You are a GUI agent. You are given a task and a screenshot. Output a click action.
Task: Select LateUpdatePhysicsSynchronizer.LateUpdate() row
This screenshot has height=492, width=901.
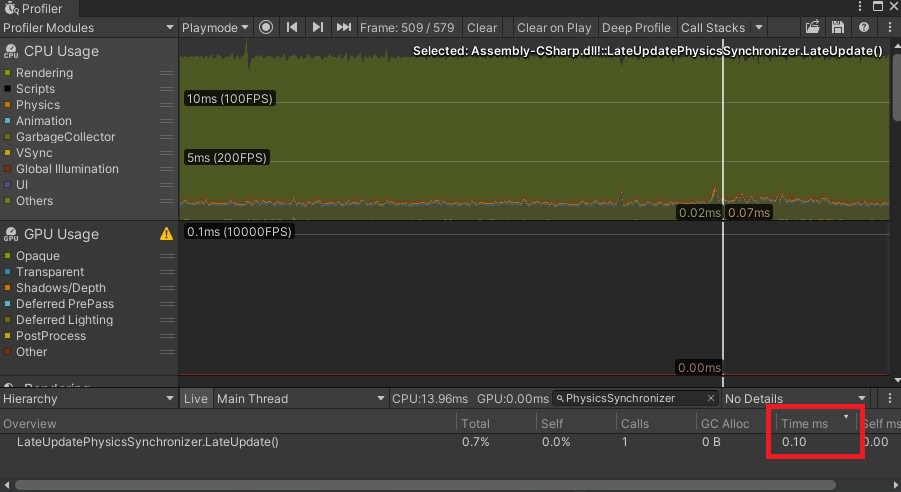(x=450, y=442)
